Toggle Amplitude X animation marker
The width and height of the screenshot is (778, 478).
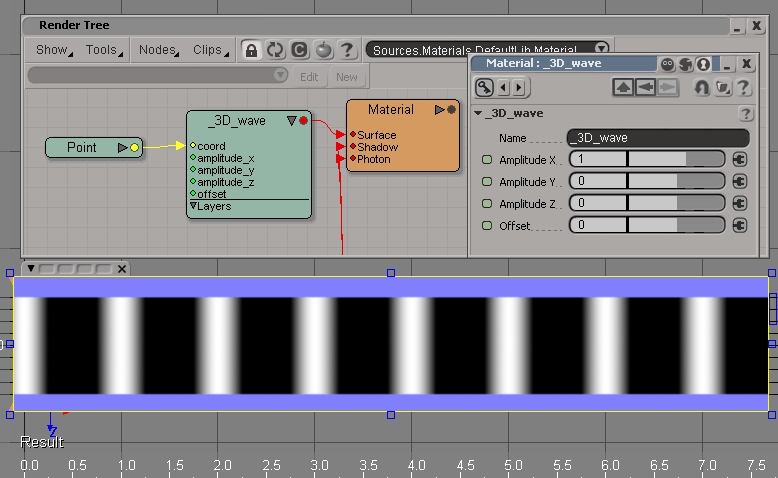coord(487,160)
